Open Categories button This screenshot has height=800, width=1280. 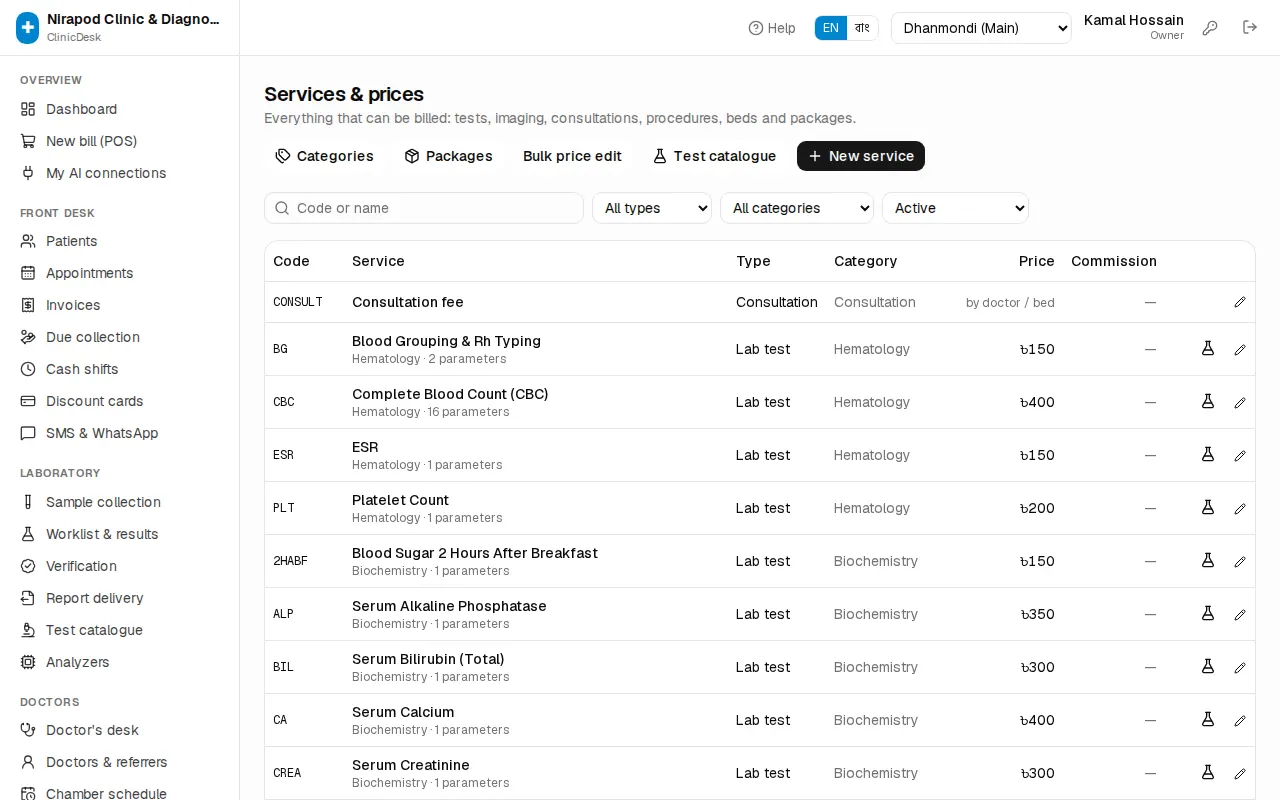coord(324,156)
